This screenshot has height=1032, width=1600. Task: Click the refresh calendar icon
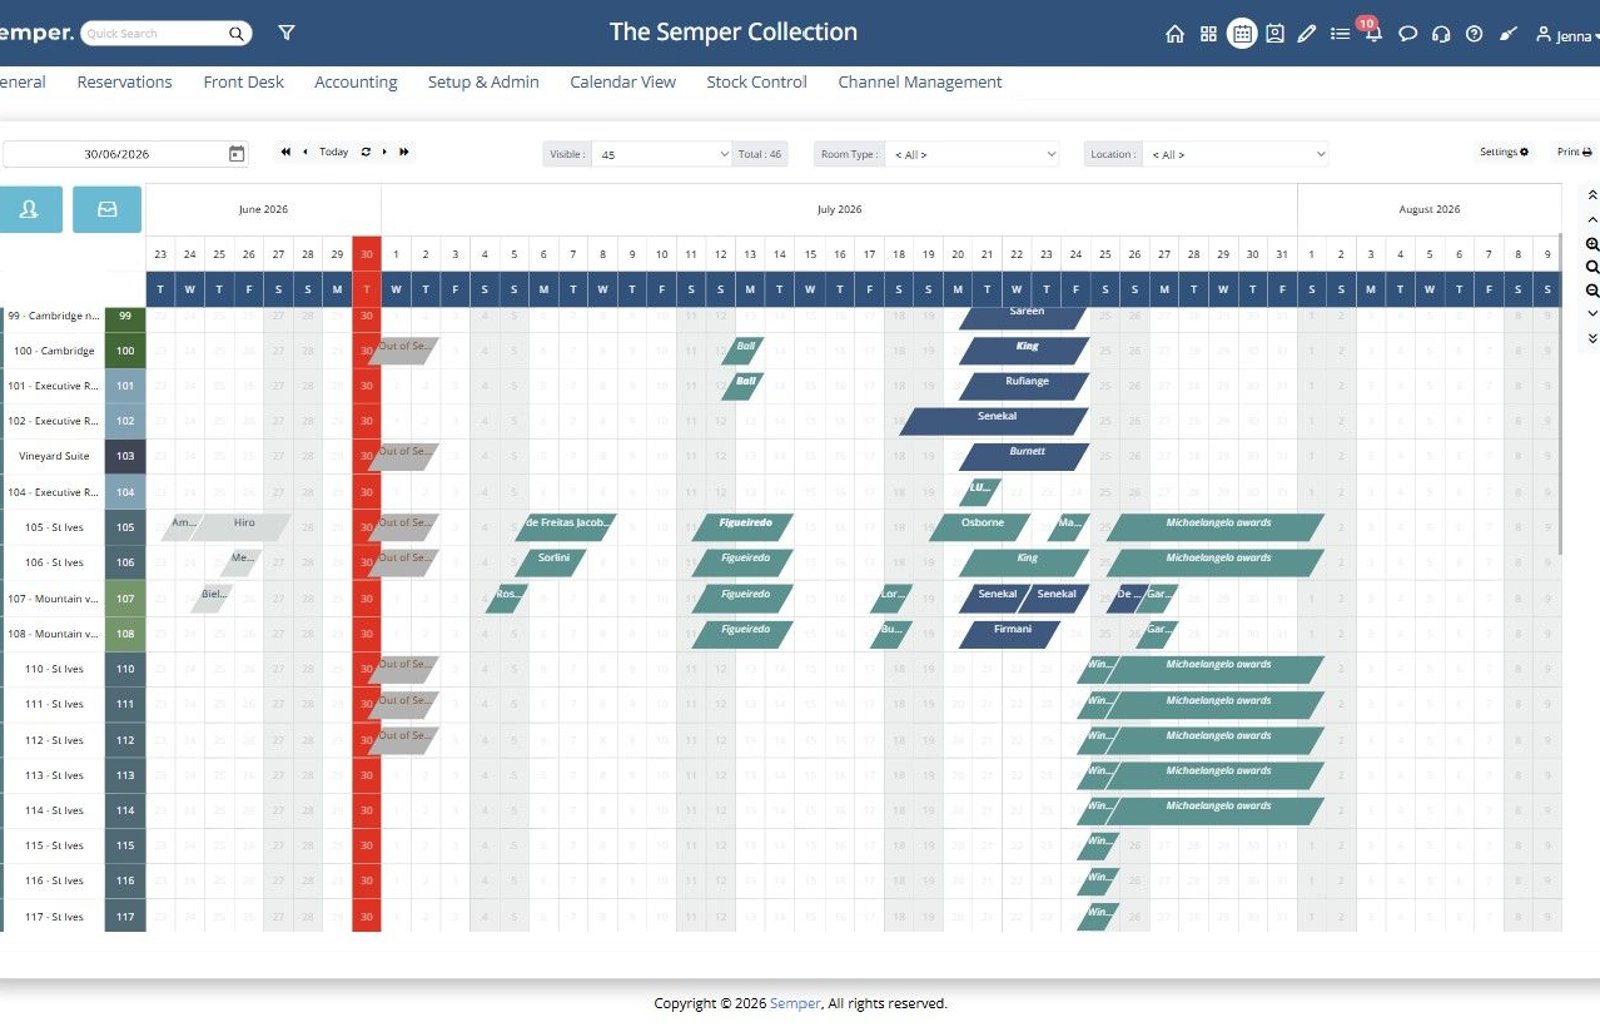click(366, 152)
